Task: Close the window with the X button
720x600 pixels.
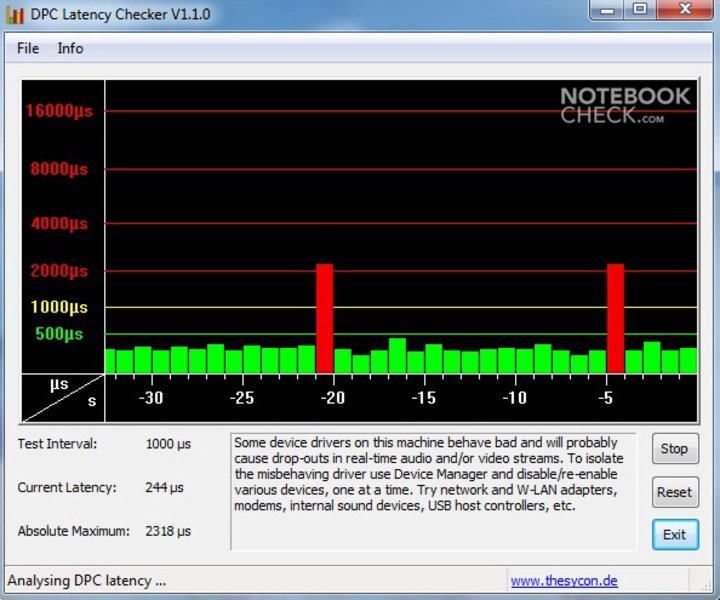Action: click(x=685, y=10)
